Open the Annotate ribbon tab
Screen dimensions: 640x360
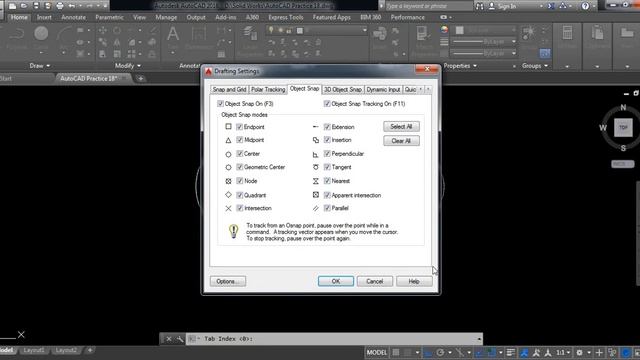pos(73,17)
